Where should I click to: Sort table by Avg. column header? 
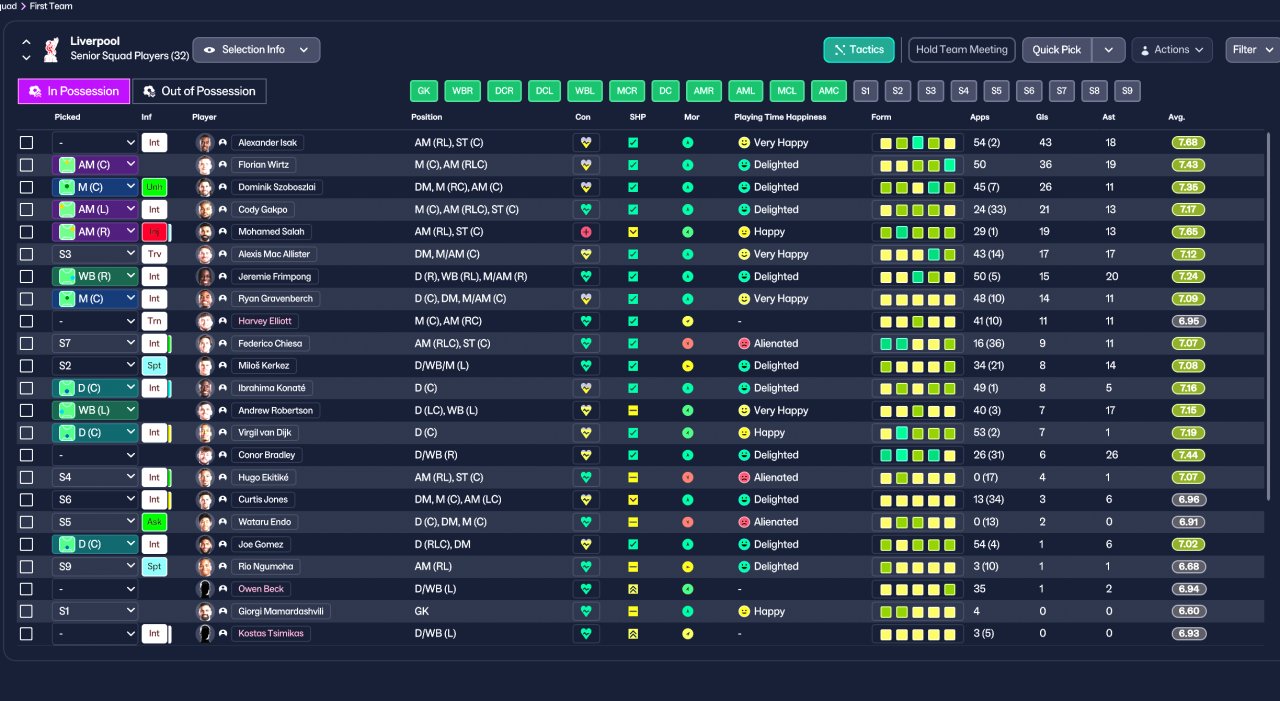tap(1176, 117)
